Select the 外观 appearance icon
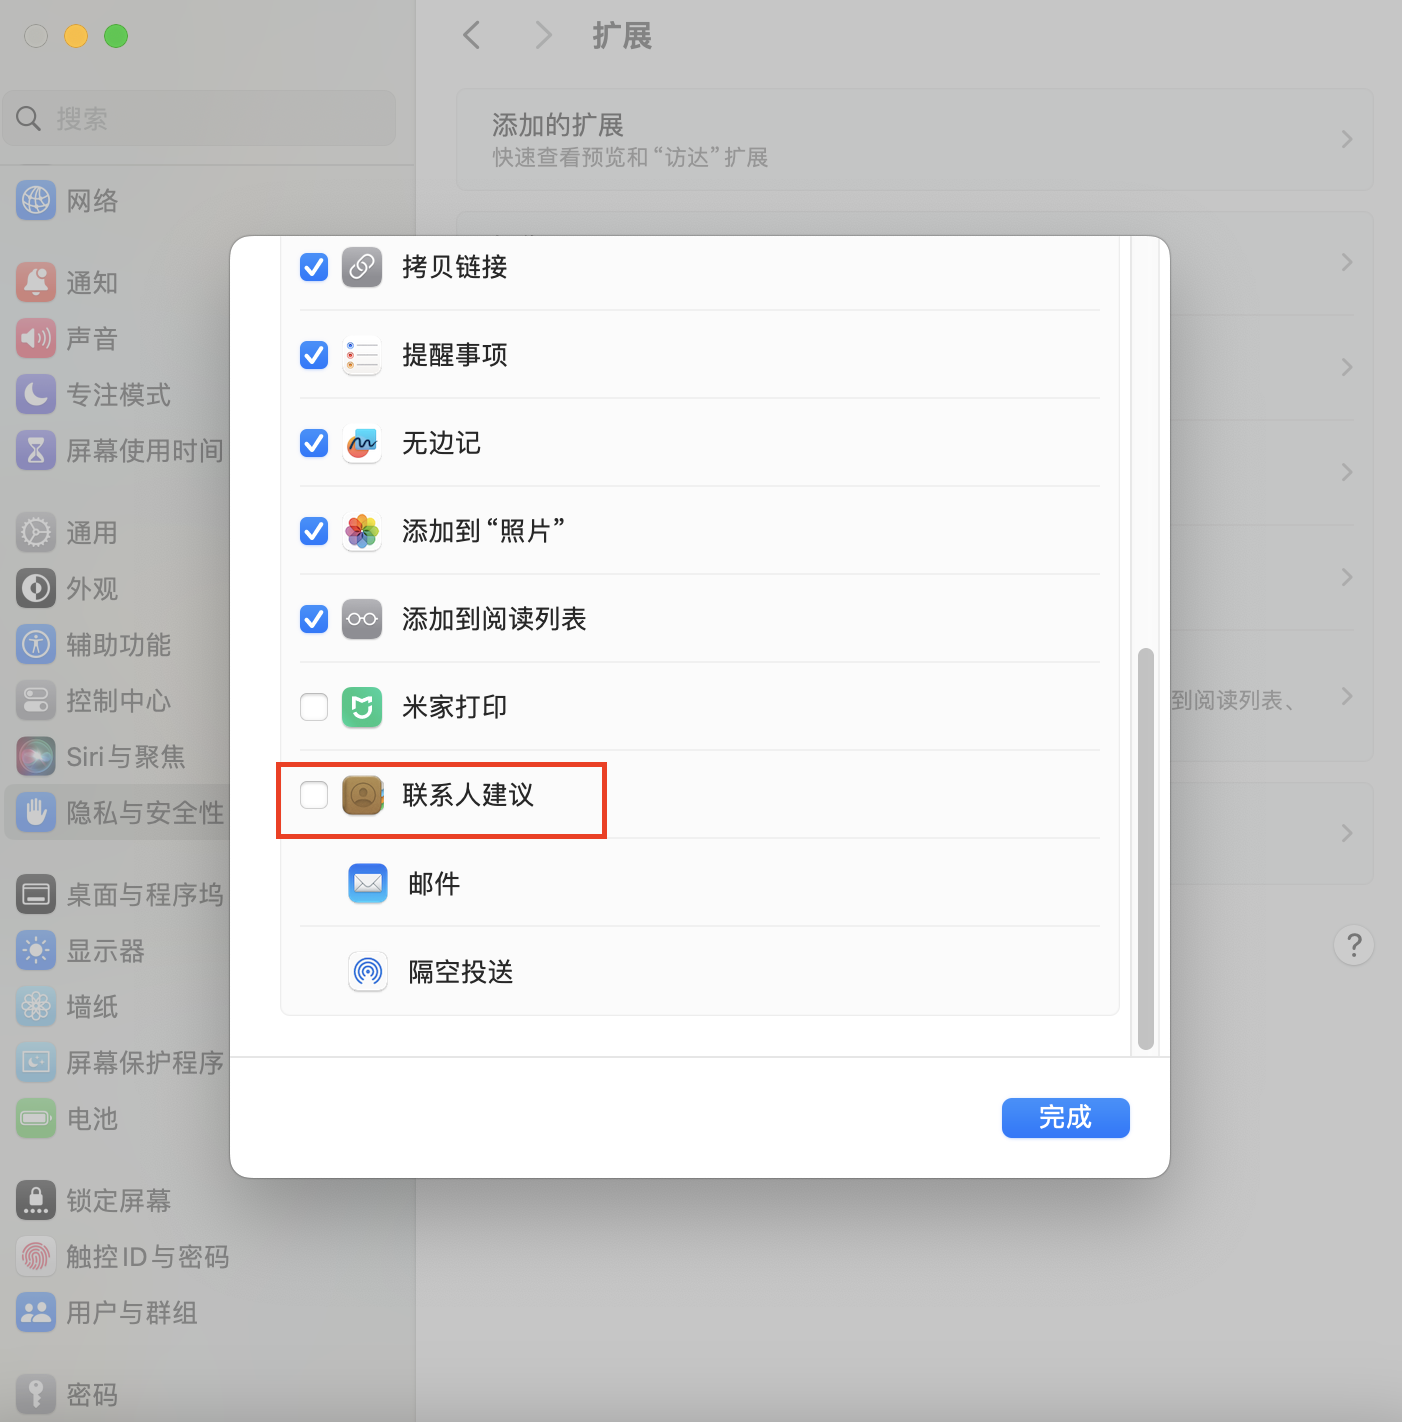The image size is (1402, 1422). [36, 588]
